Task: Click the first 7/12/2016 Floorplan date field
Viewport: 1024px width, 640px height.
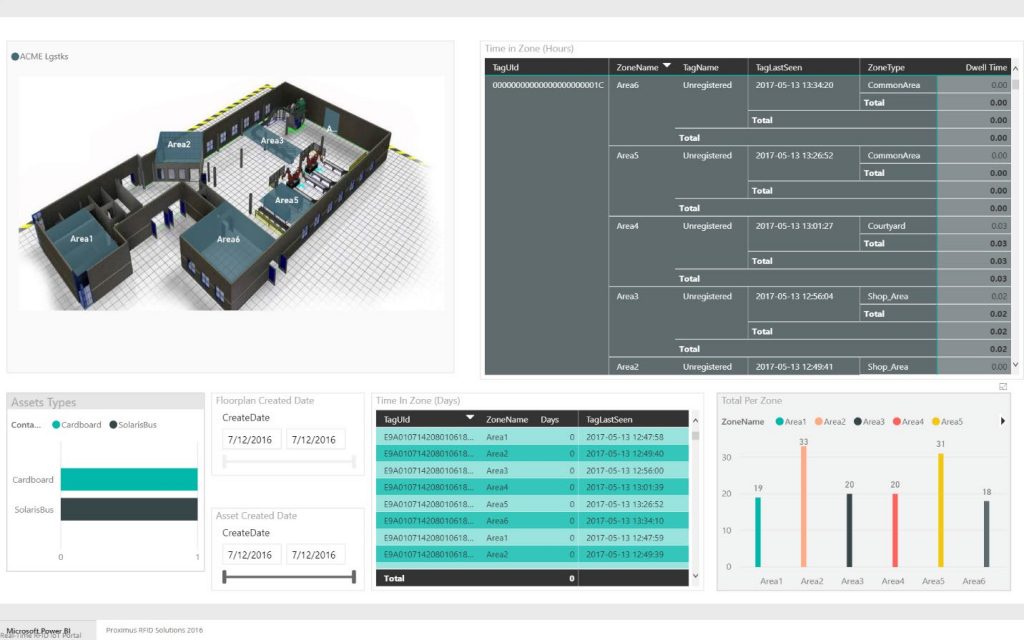Action: (x=251, y=438)
